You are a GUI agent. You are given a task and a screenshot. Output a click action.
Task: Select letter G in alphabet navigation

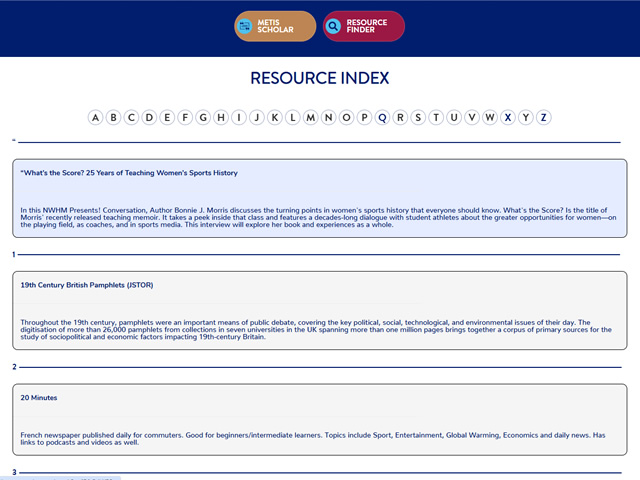tap(204, 118)
